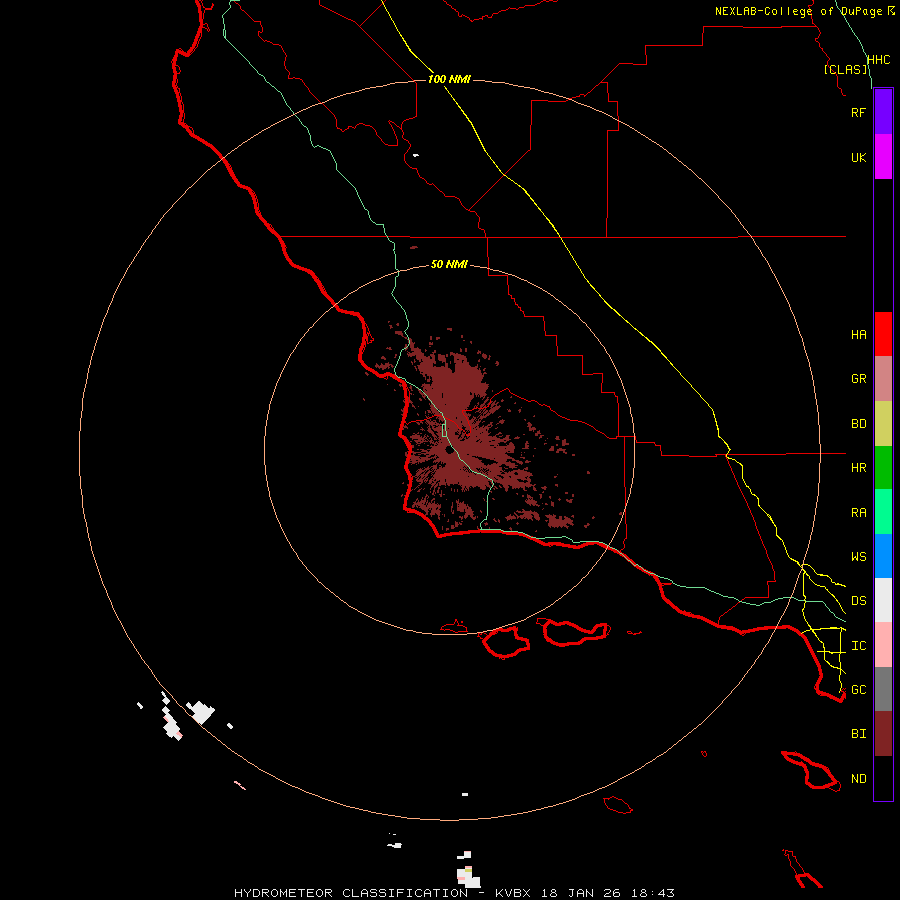The width and height of the screenshot is (900, 900).
Task: Click the UK legend label text
Action: (859, 157)
